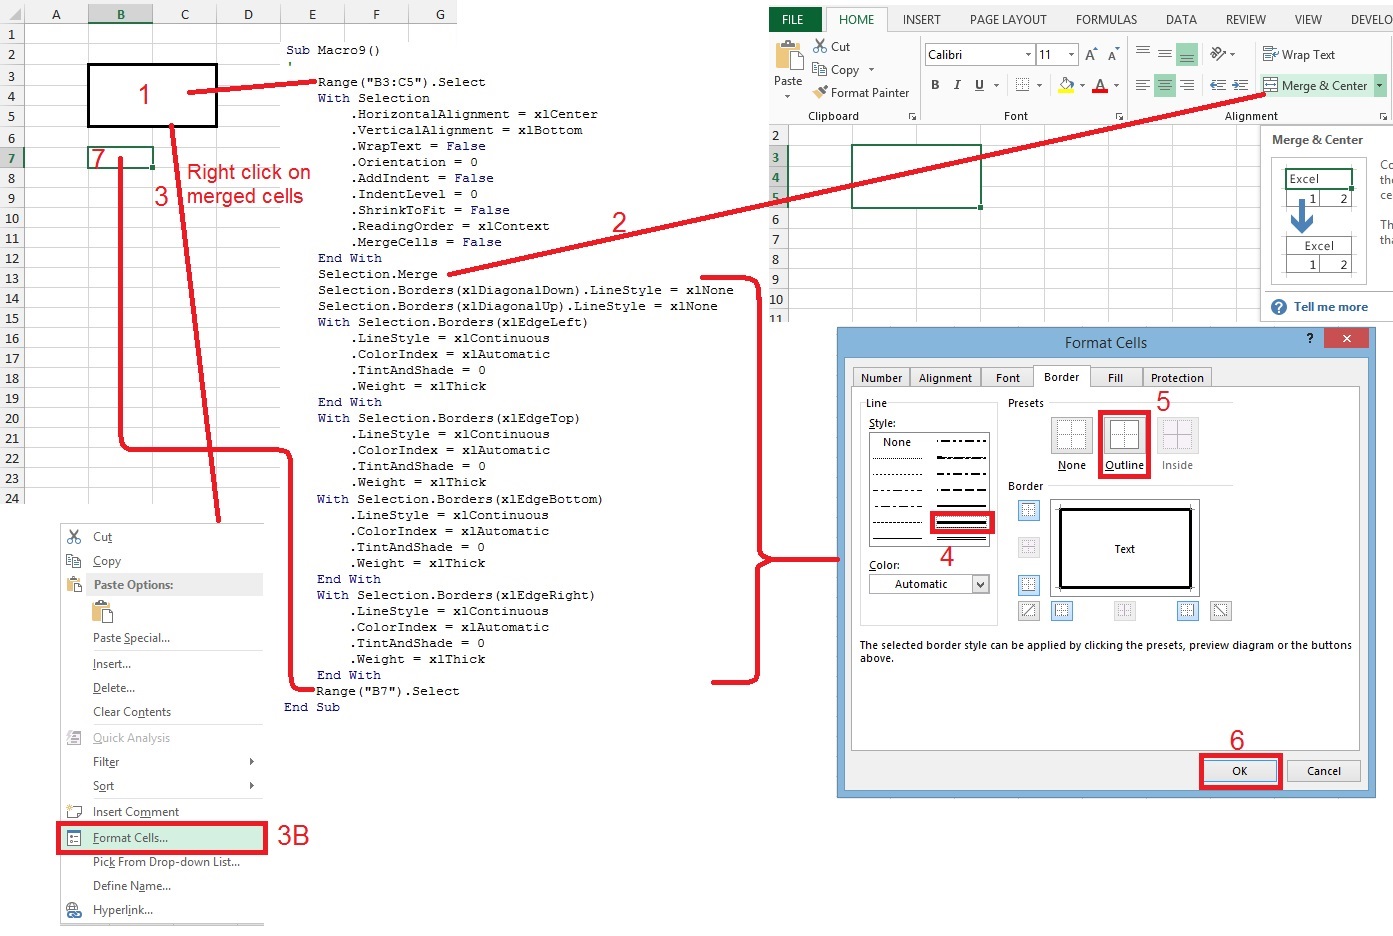Click diagonal-up border button in Format Cells
The height and width of the screenshot is (936, 1393).
pyautogui.click(x=1029, y=610)
